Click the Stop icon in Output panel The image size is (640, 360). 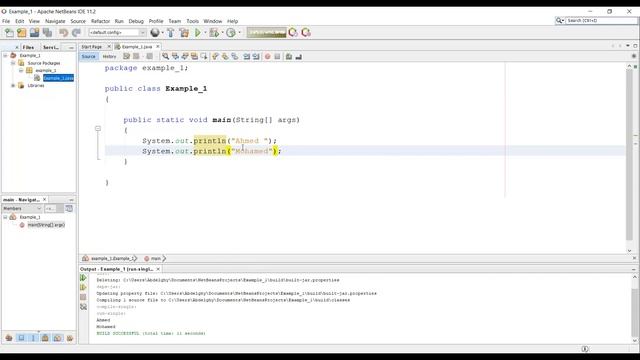pos(83,297)
